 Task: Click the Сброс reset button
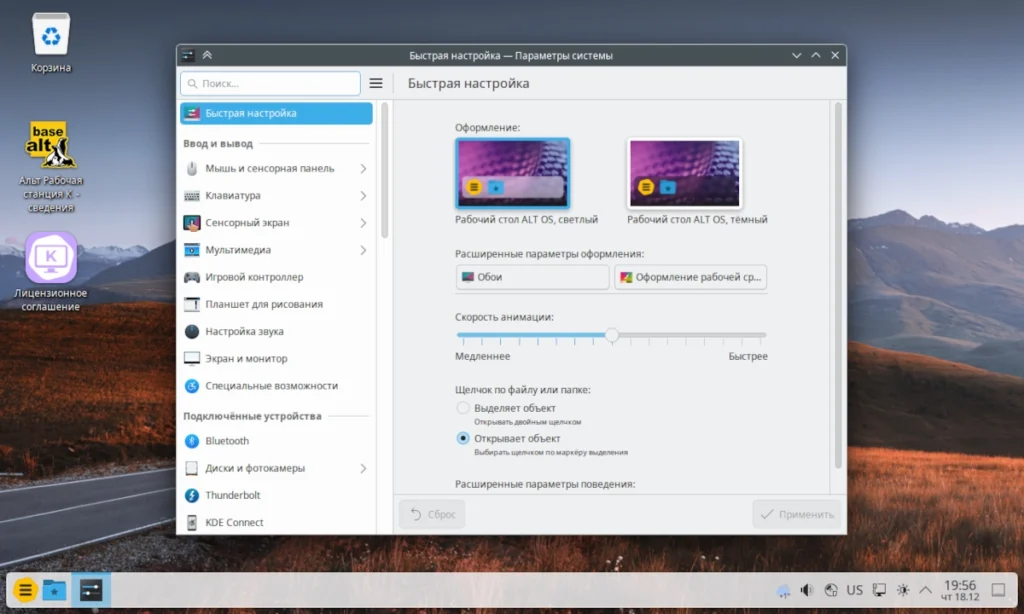coord(432,515)
